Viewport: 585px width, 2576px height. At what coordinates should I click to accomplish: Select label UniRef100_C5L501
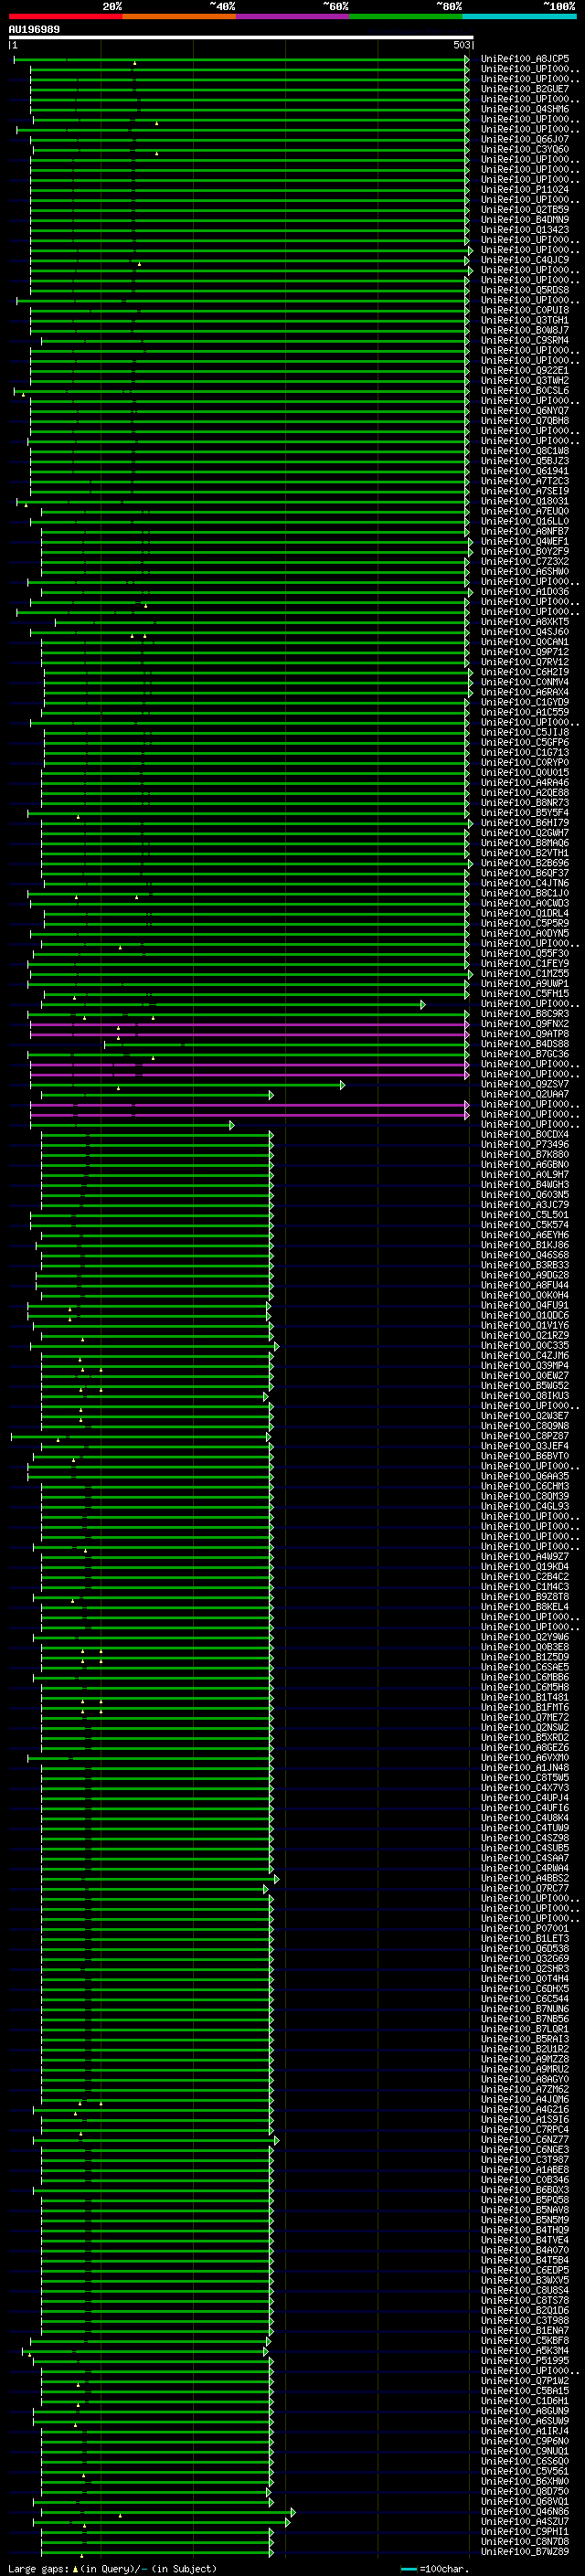[525, 1215]
